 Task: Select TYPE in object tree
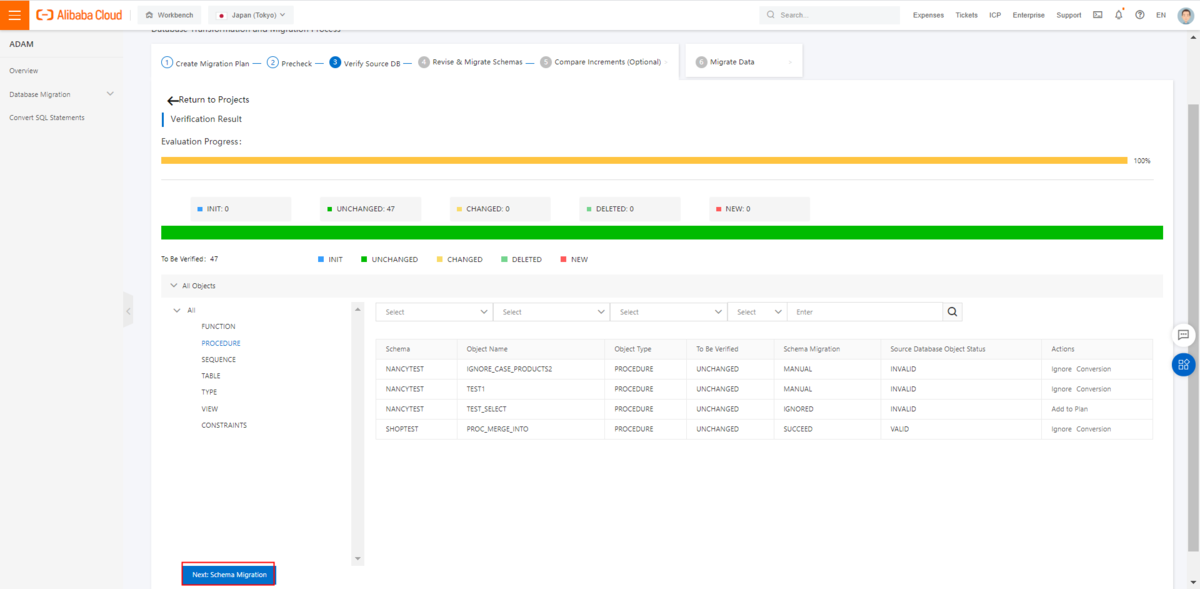coord(209,392)
